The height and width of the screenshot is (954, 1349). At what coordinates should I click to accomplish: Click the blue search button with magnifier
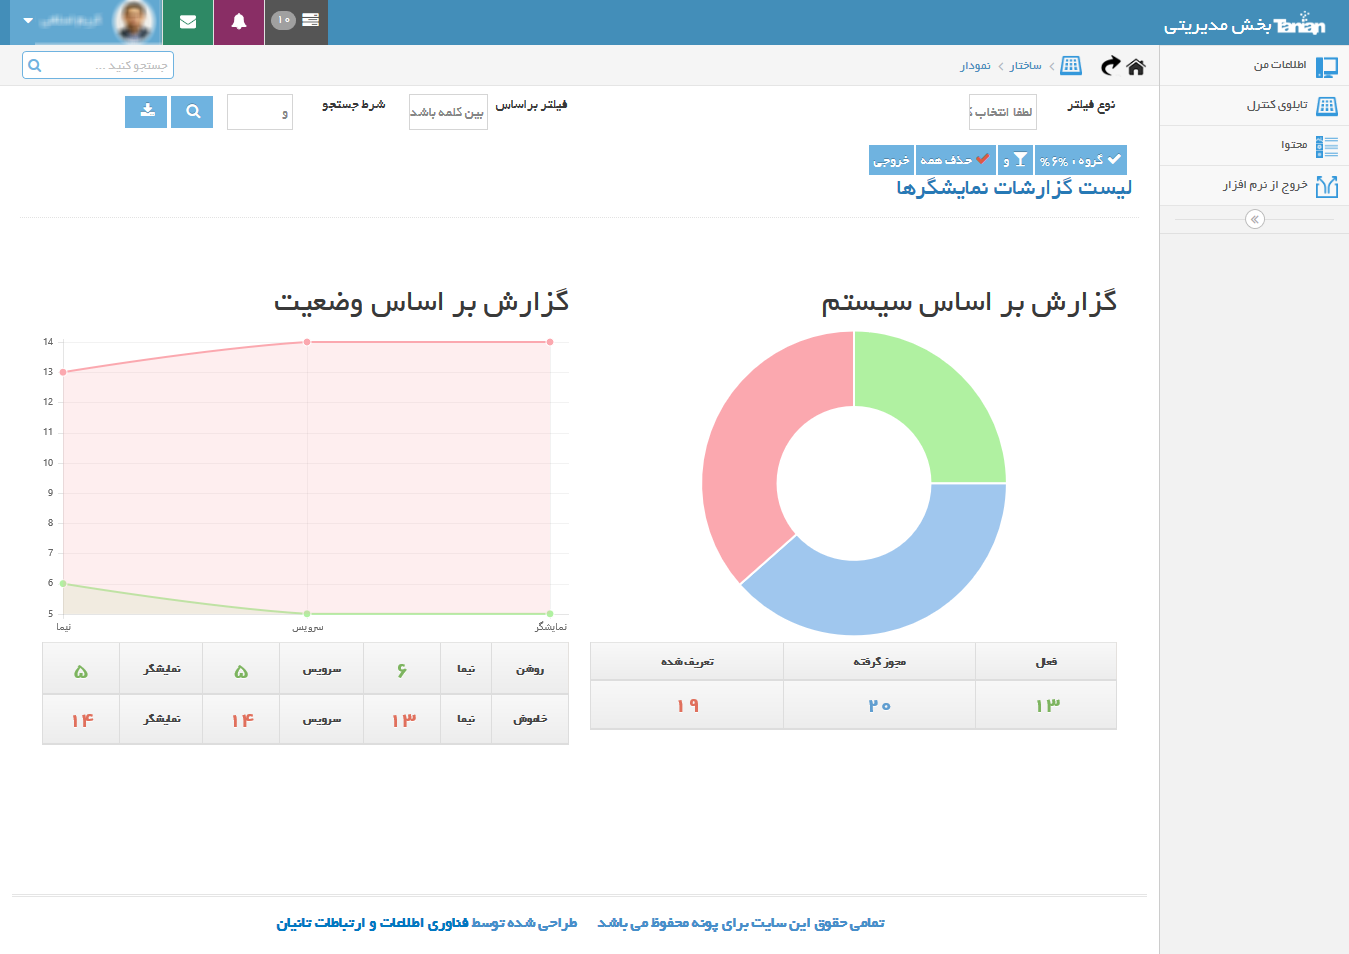pyautogui.click(x=192, y=112)
